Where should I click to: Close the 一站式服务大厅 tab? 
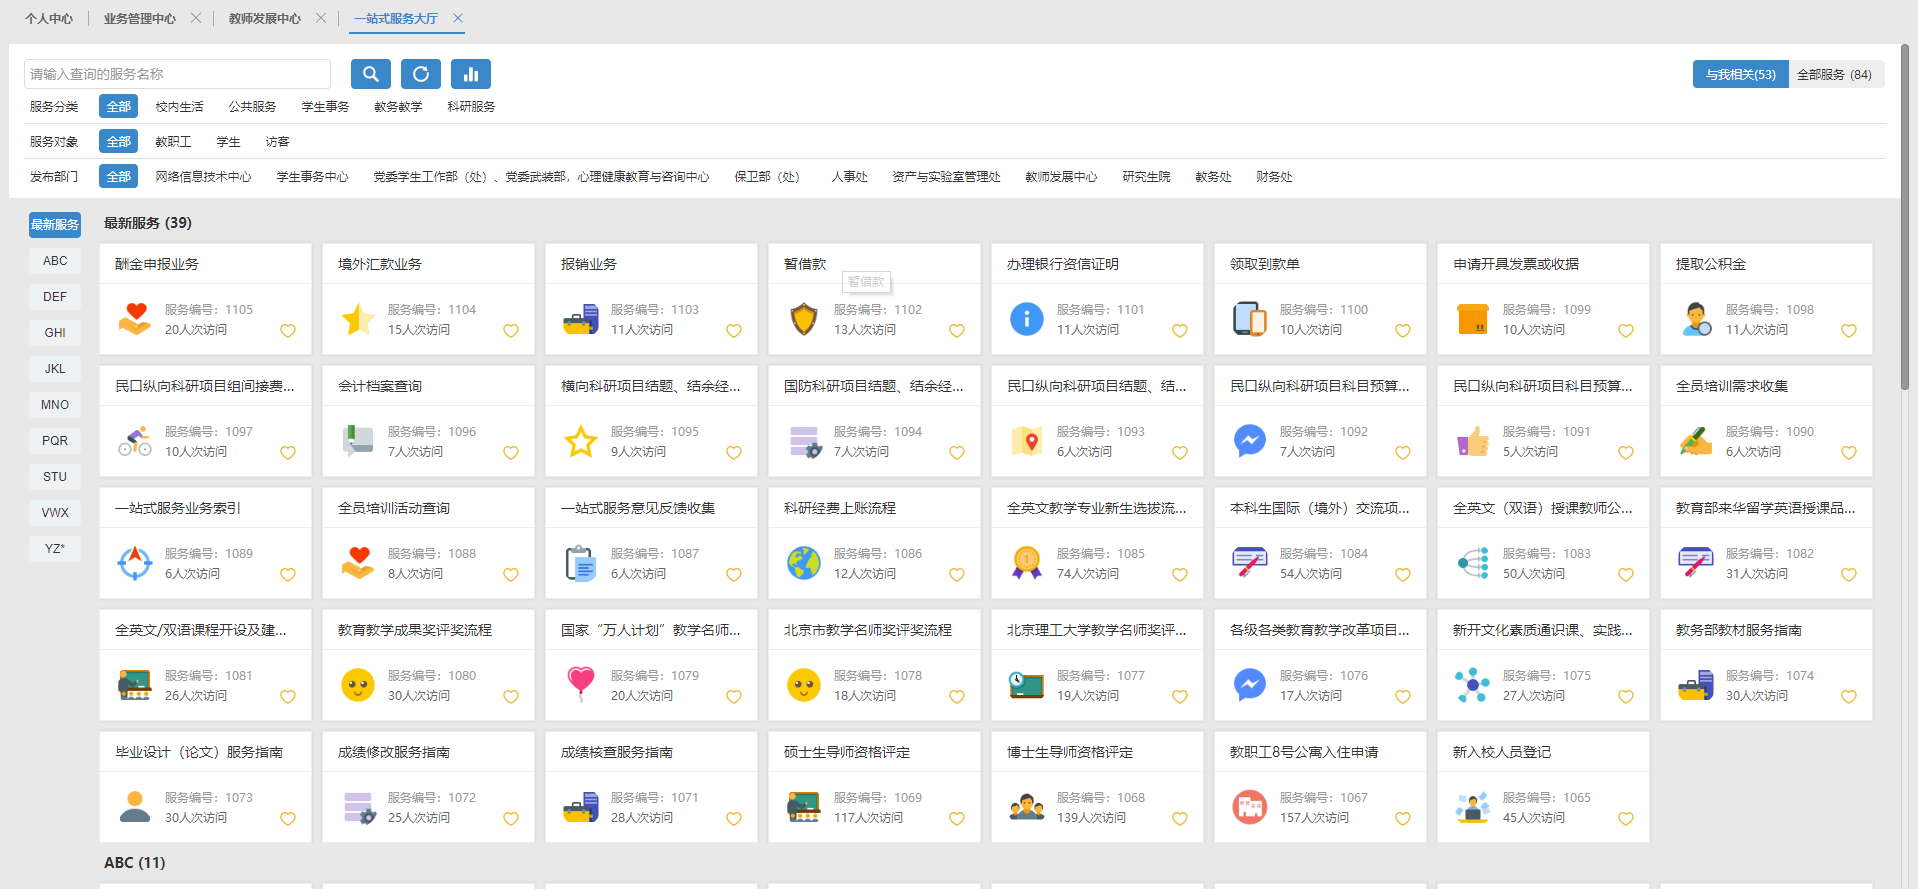[458, 18]
